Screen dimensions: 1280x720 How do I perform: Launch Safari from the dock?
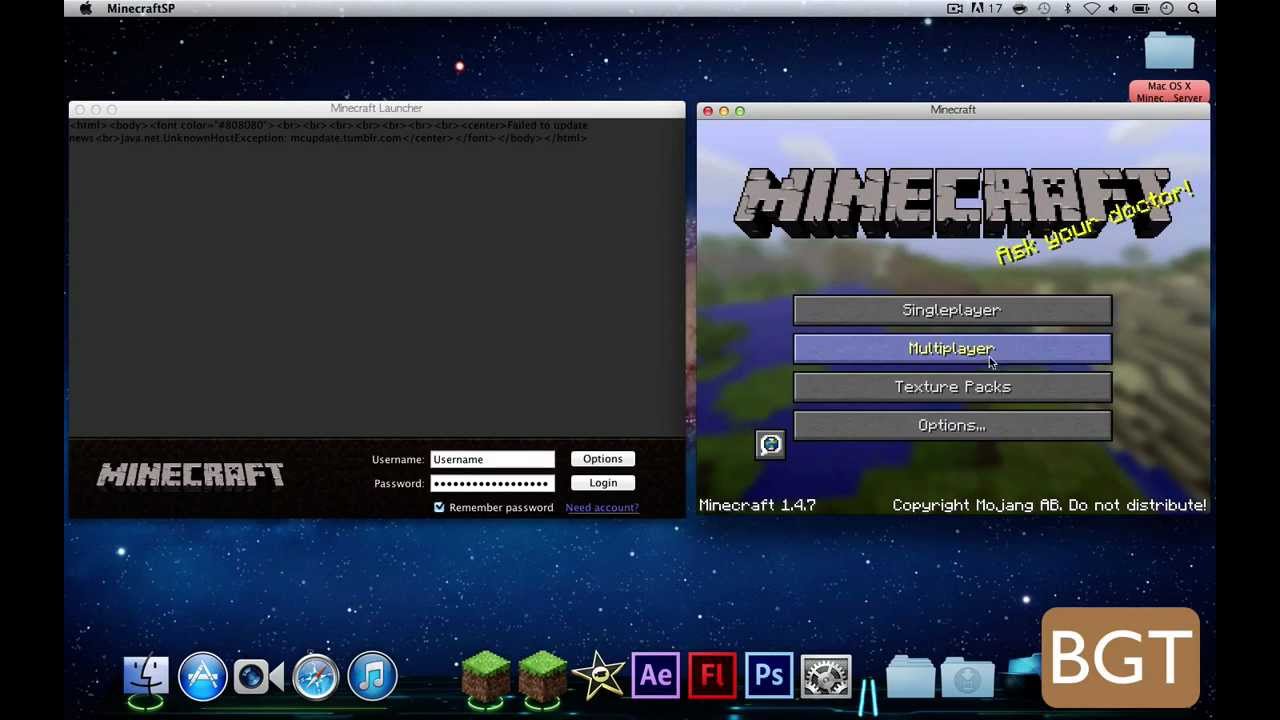click(316, 676)
